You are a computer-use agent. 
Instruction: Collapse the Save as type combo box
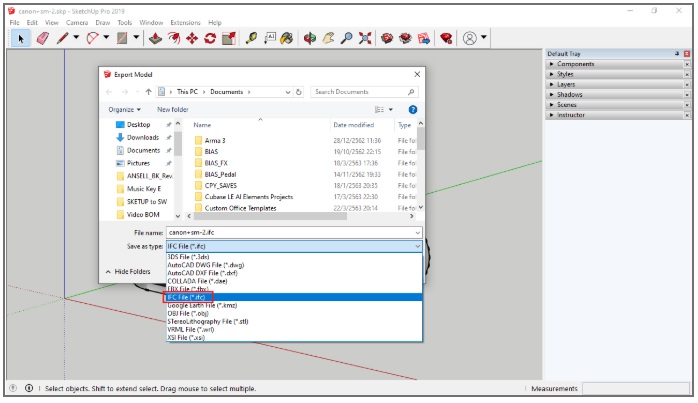(x=418, y=246)
